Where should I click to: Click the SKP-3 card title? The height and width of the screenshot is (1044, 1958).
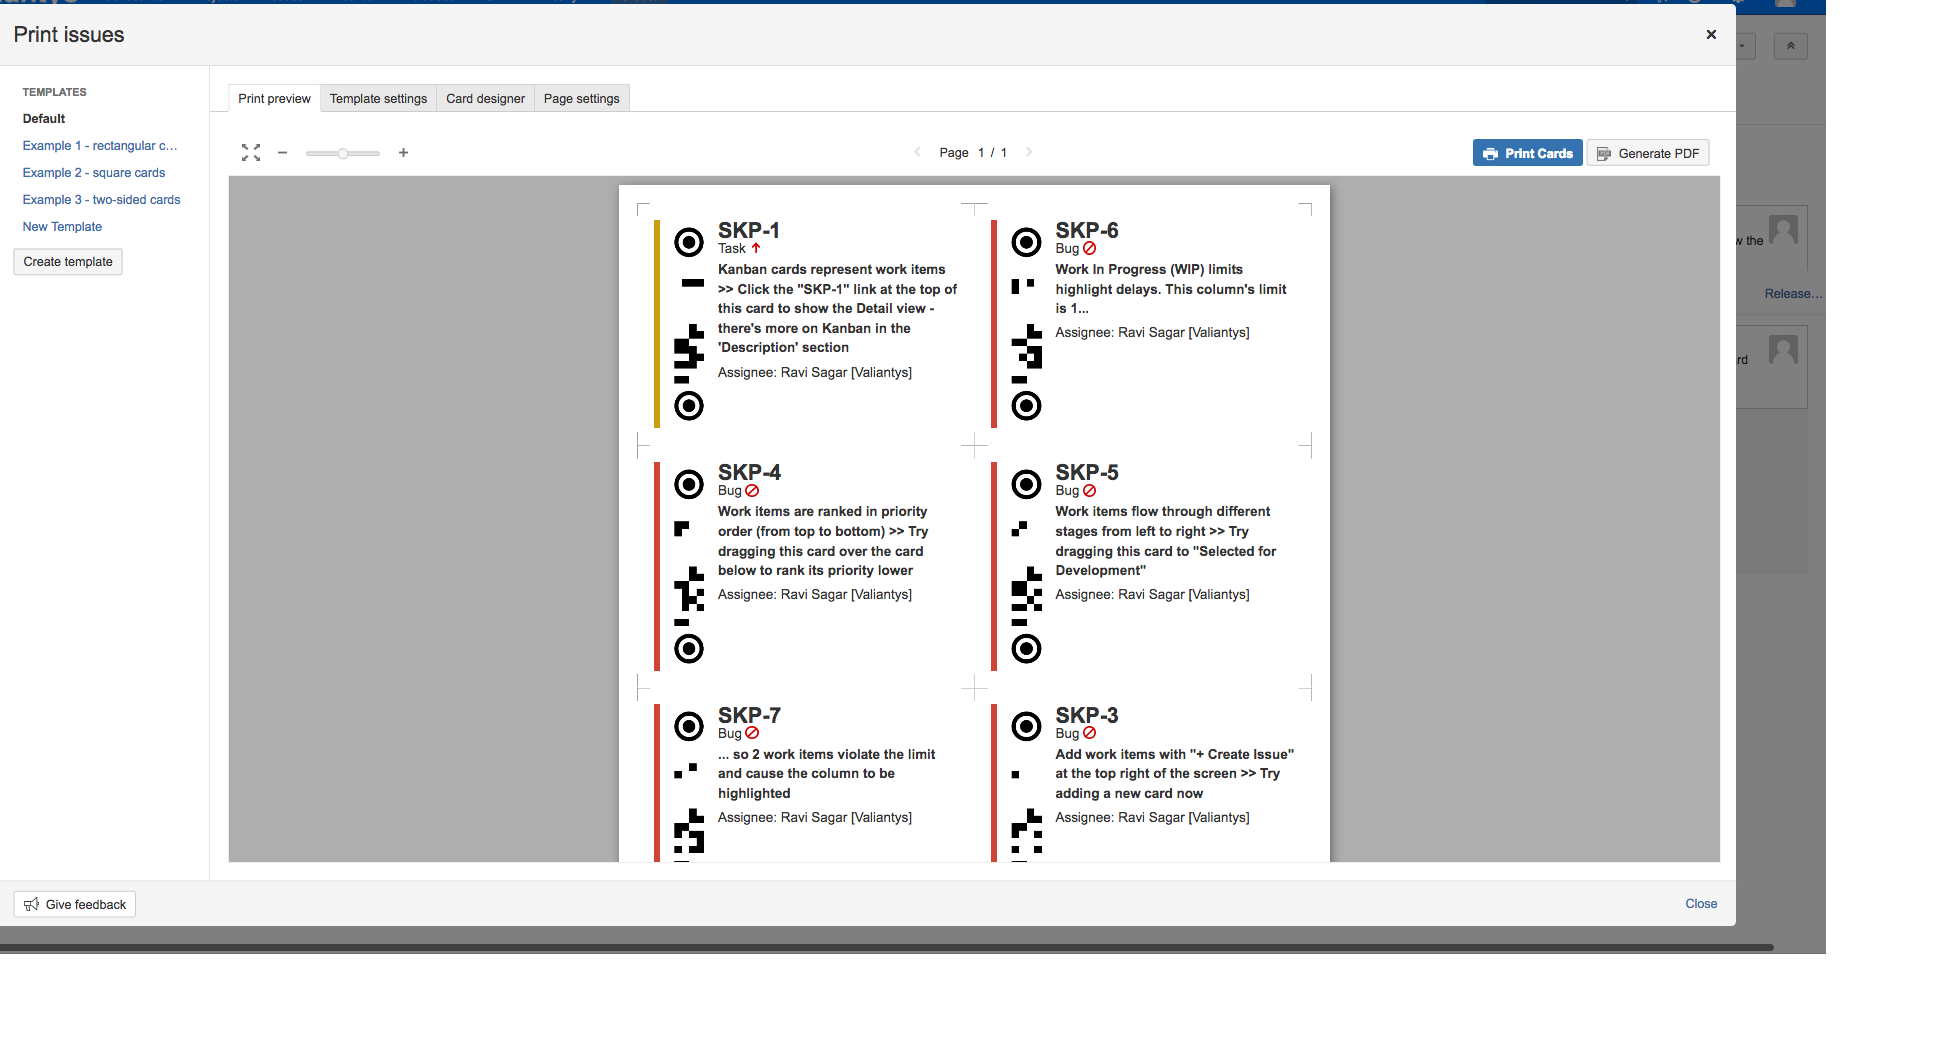tap(1087, 715)
